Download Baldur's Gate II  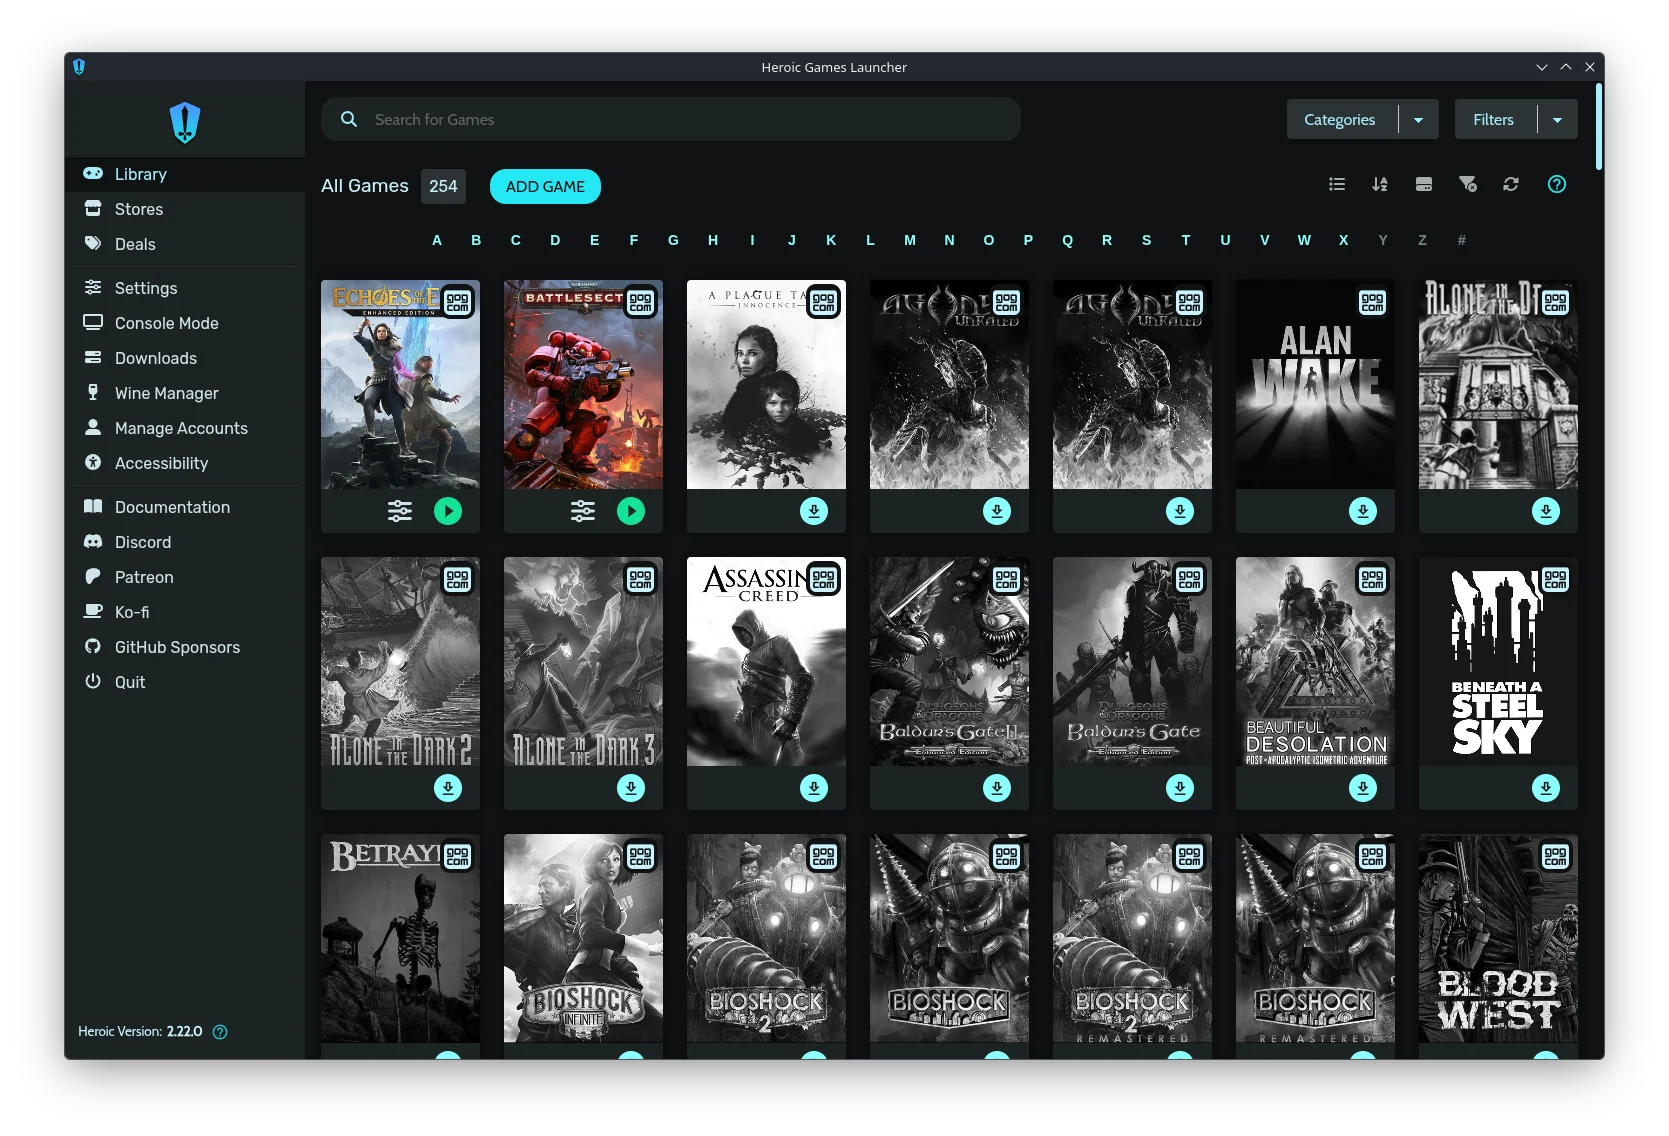pos(997,788)
